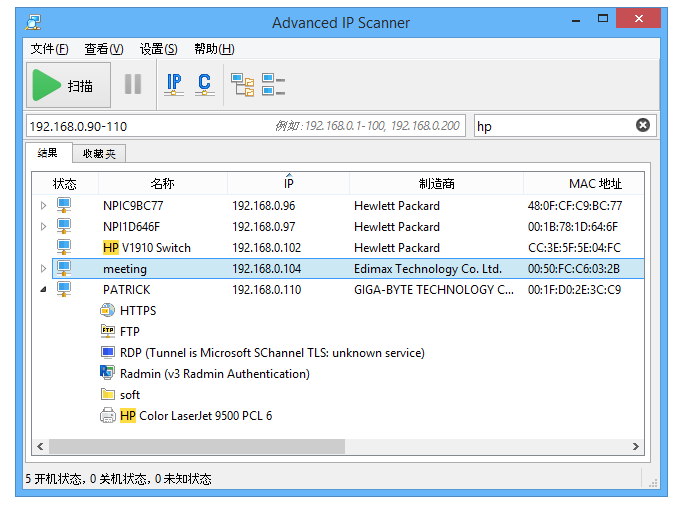Click IP address 192.168.0.96
This screenshot has height=525, width=690.
coord(264,206)
